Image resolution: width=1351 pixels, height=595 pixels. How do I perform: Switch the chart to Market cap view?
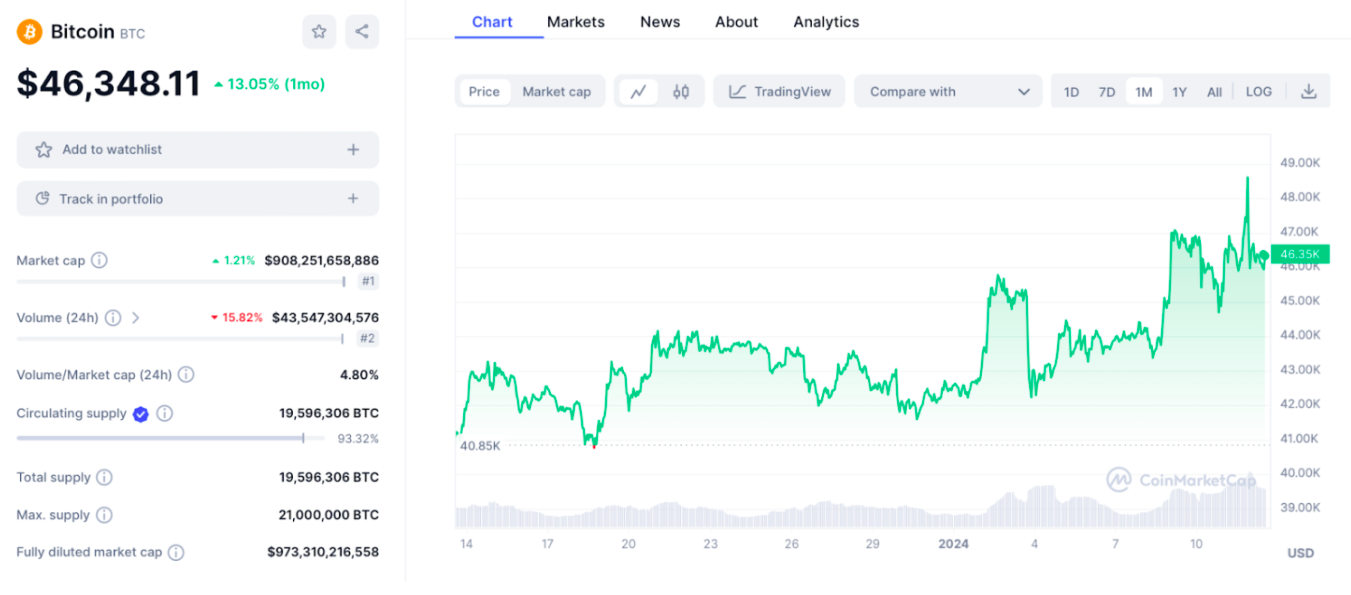pos(556,91)
